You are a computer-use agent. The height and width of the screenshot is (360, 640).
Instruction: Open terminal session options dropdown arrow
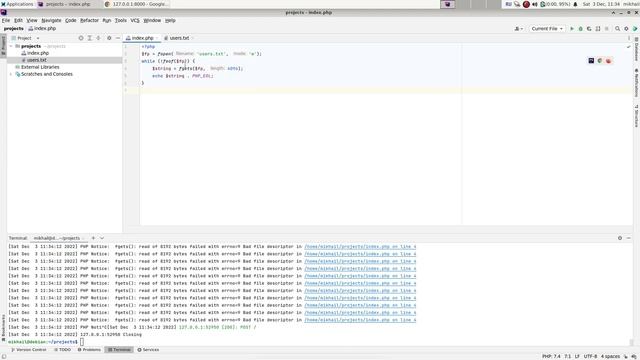(x=102, y=238)
